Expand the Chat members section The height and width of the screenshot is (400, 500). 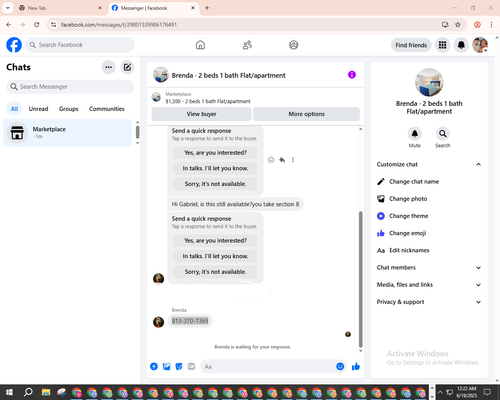[429, 268]
